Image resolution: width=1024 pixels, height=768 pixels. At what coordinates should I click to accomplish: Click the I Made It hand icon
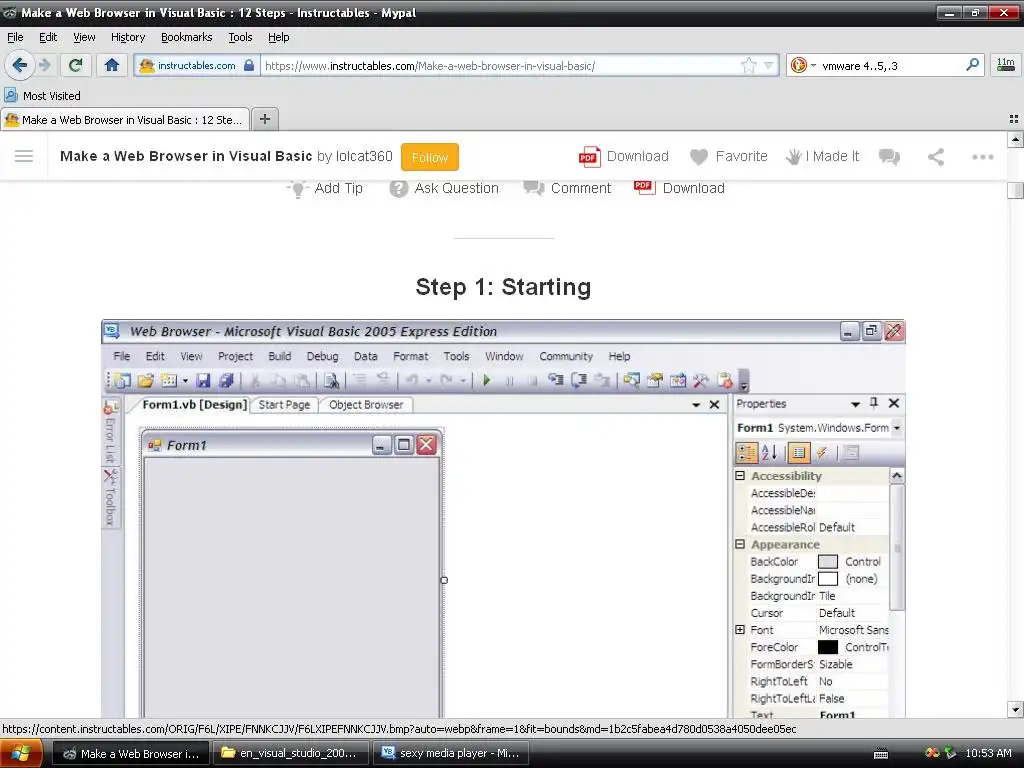tap(823, 157)
